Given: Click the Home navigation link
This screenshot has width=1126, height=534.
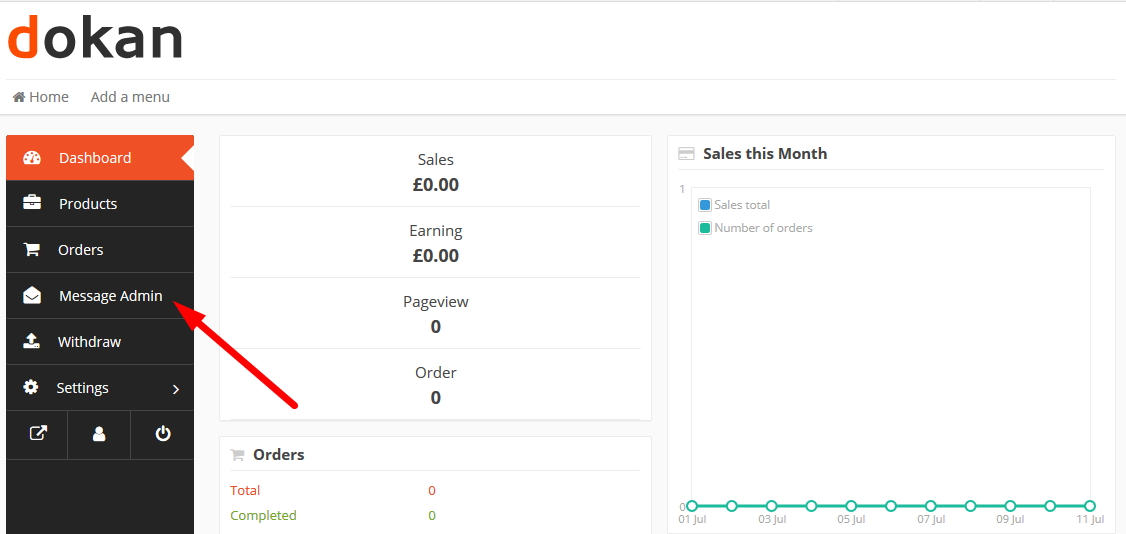Looking at the screenshot, I should click(41, 97).
